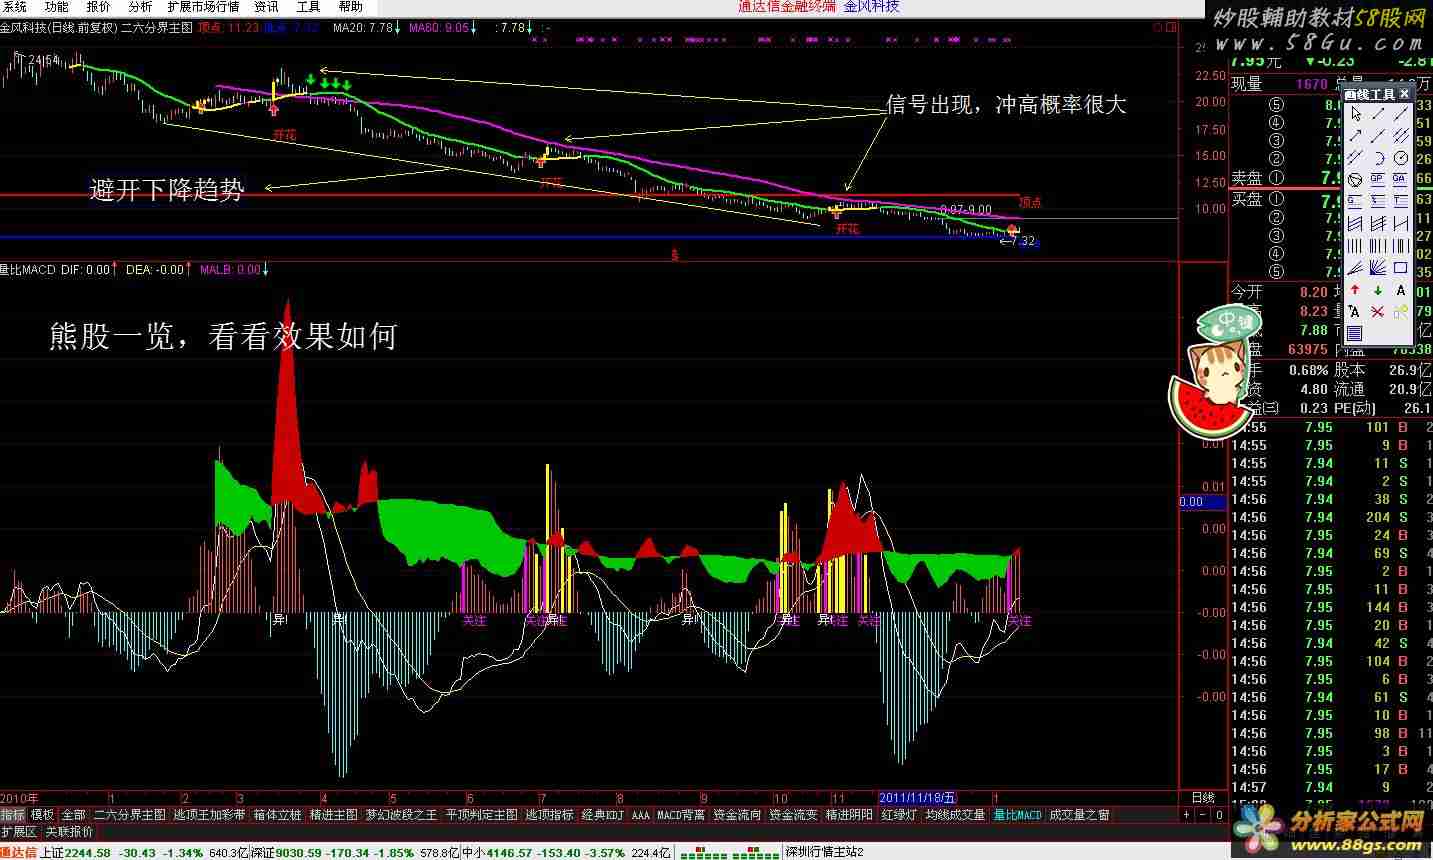Open the 扩展市场行情 menu

[203, 6]
